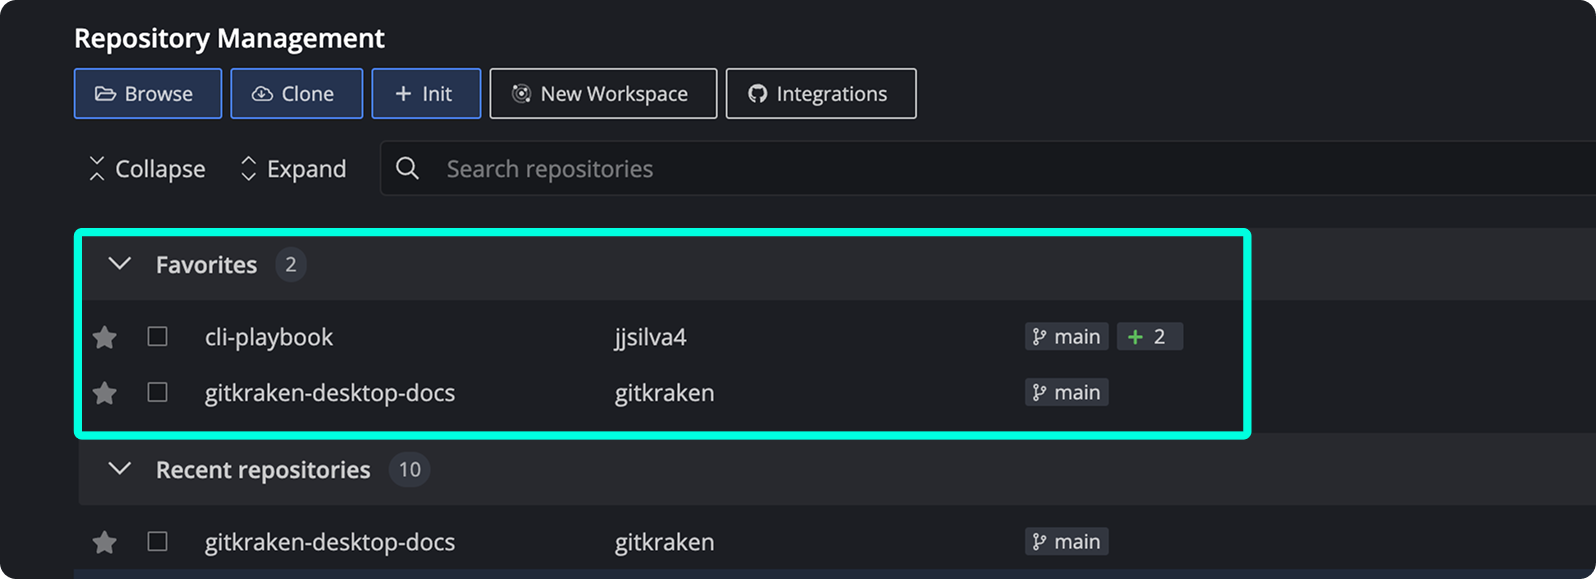Screen dimensions: 1596x579
Task: Open New Workspace
Action: (603, 94)
